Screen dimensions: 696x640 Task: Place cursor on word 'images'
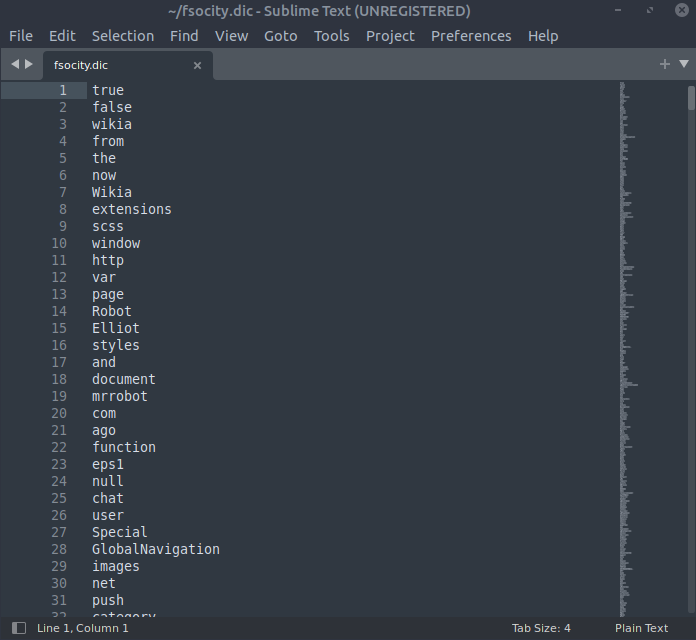coord(116,566)
